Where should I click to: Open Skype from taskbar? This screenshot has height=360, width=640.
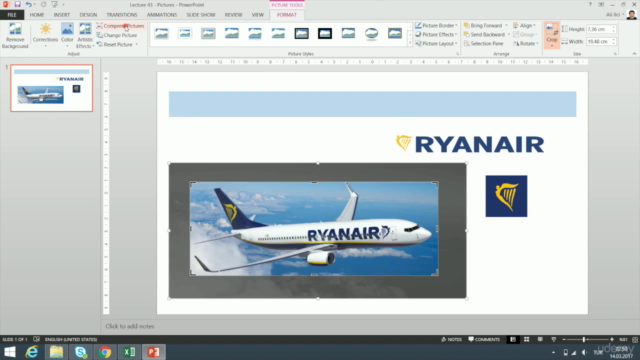[80, 352]
